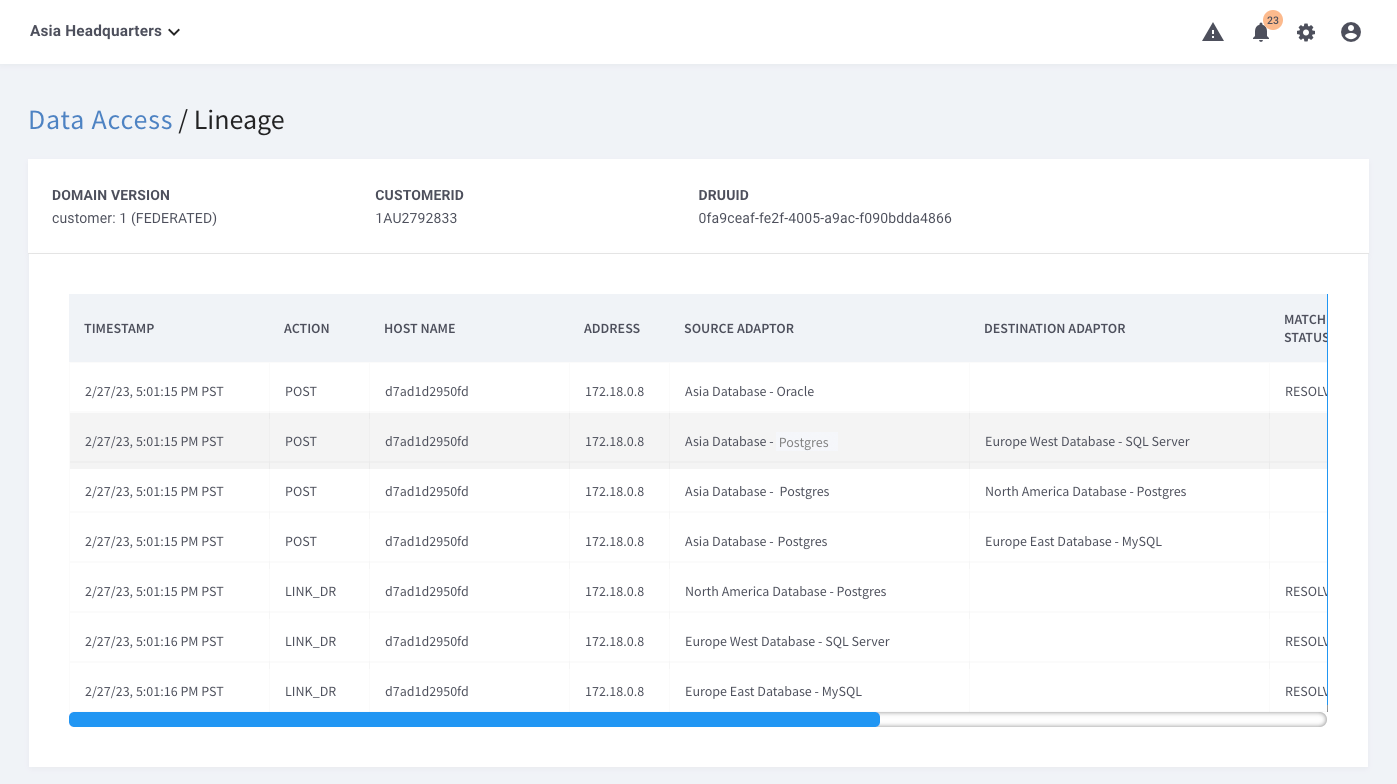Click the ACTION column header
This screenshot has width=1397, height=784.
[x=306, y=328]
